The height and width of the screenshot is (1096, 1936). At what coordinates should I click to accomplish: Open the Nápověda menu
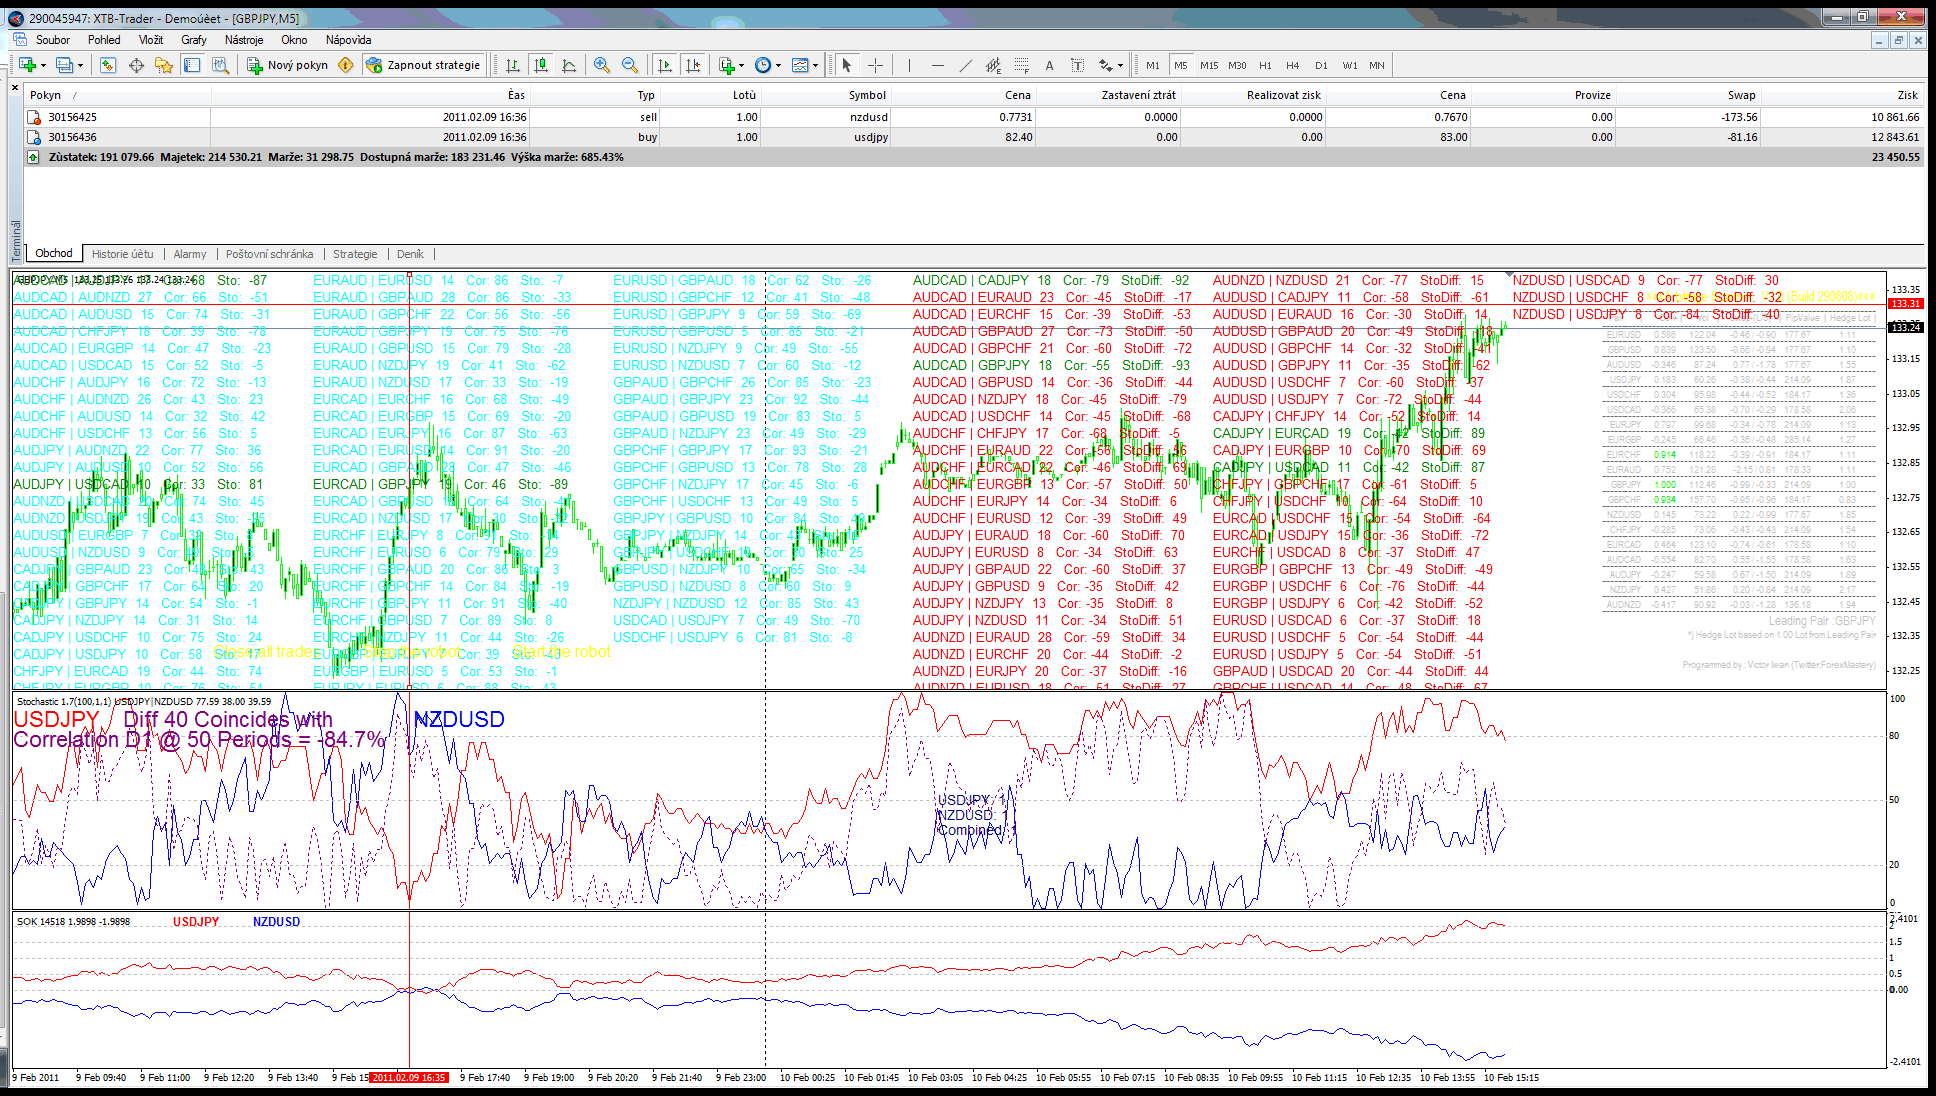(x=348, y=40)
